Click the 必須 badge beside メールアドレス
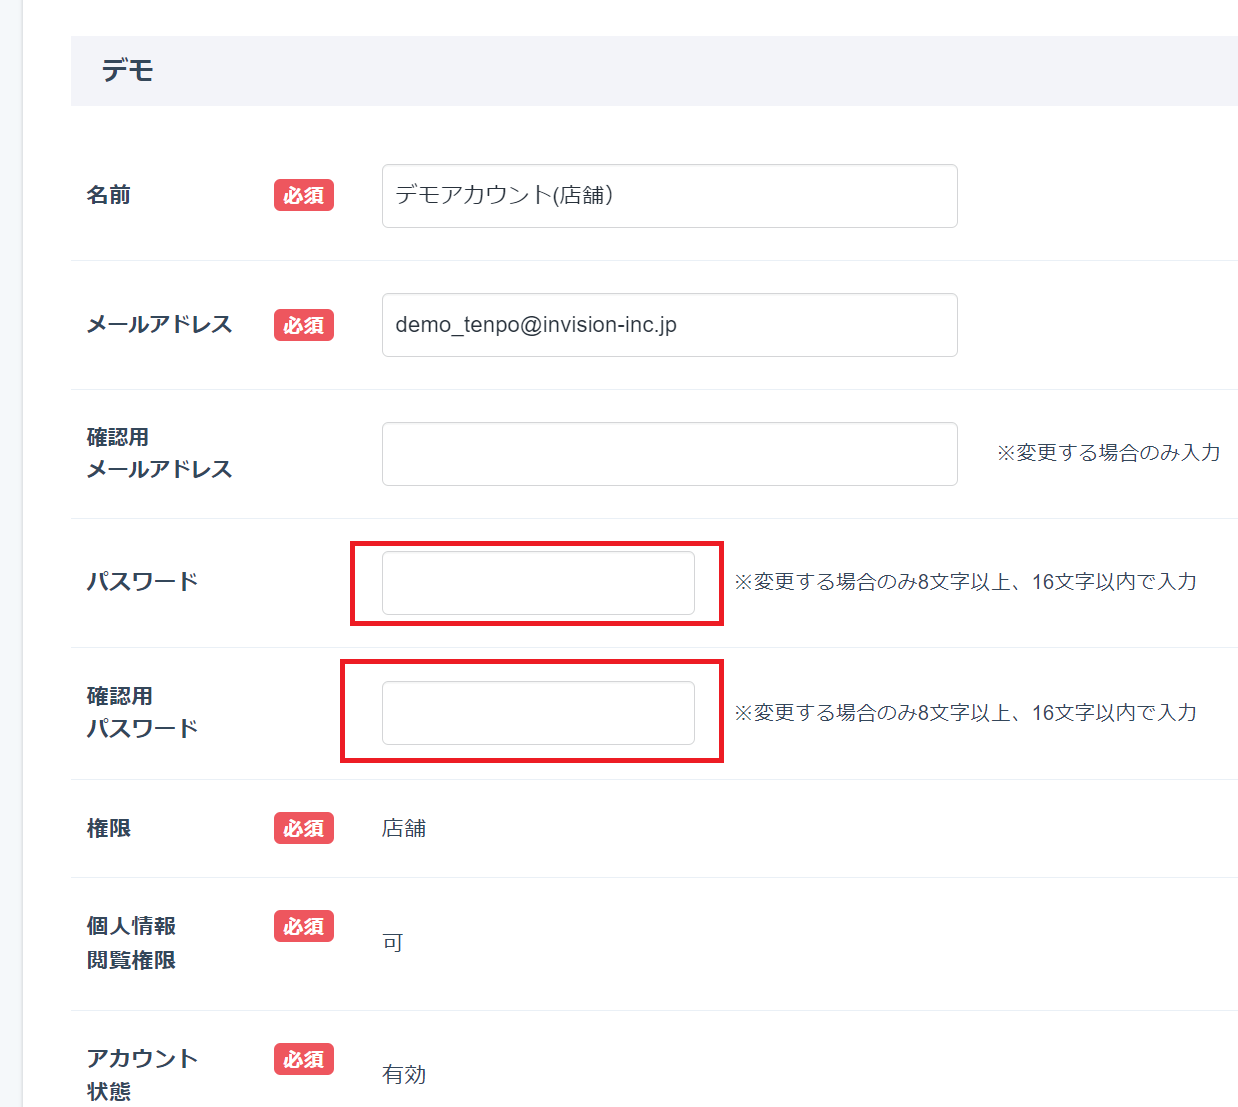The width and height of the screenshot is (1238, 1107). coord(304,325)
